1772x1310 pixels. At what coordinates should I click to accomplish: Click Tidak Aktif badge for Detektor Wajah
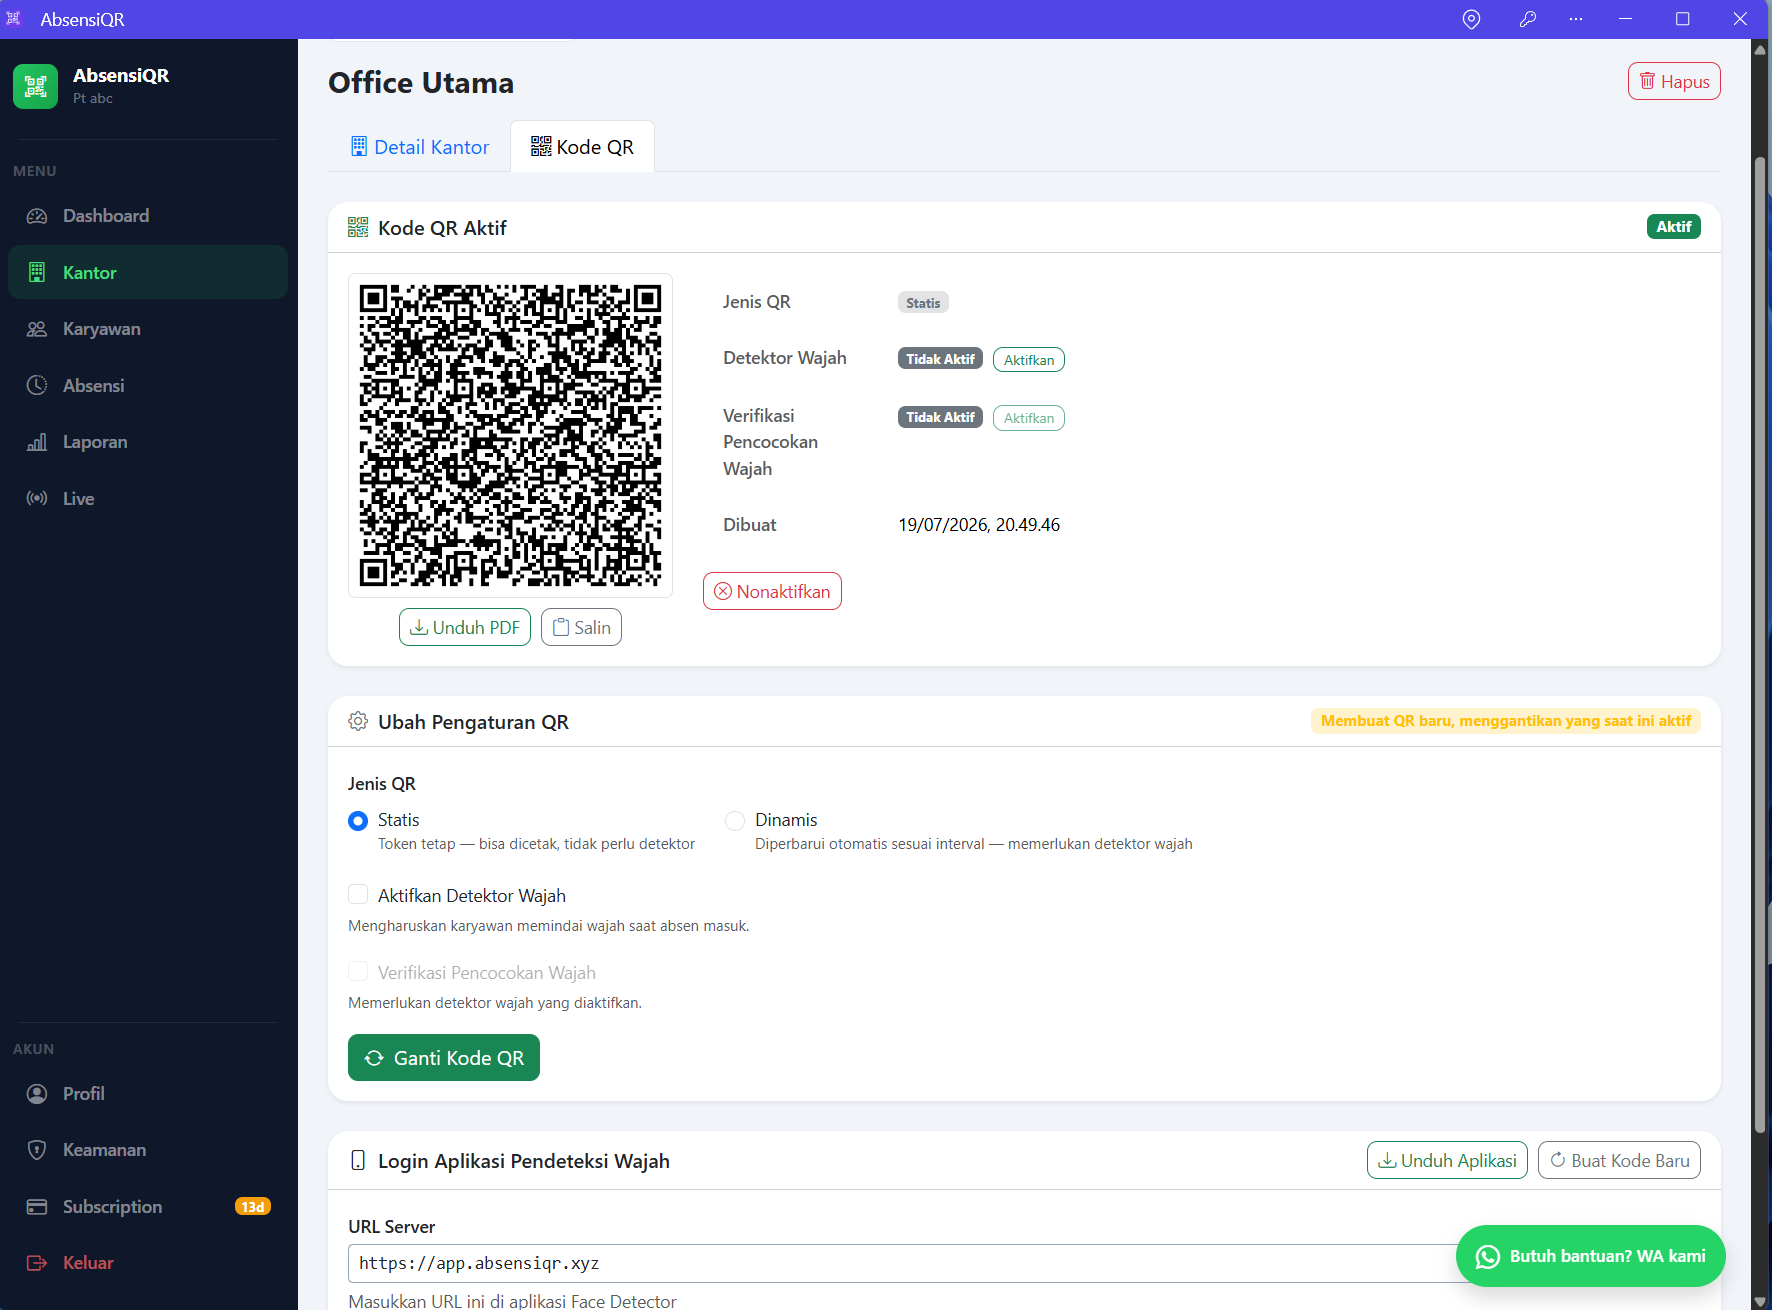[940, 359]
